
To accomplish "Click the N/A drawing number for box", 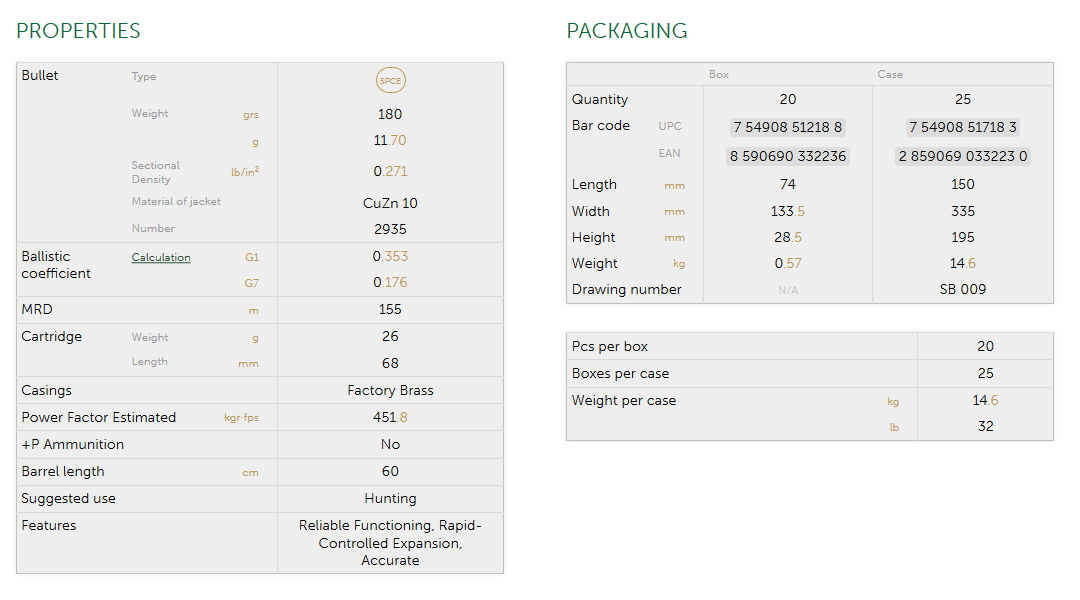I will tap(788, 290).
